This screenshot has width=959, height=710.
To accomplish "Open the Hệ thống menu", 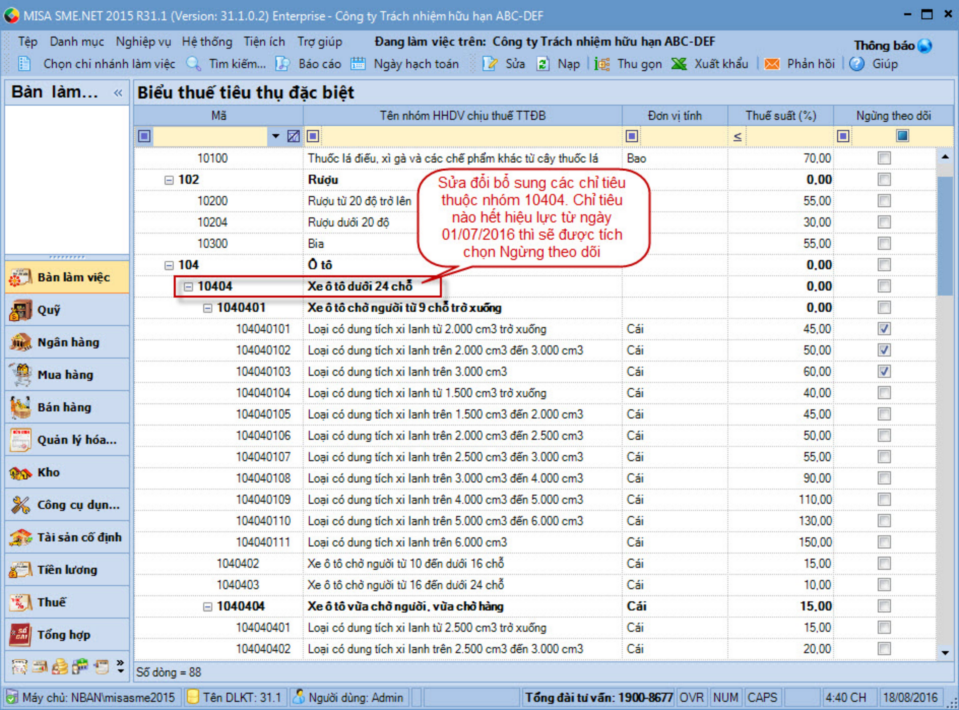I will pyautogui.click(x=207, y=42).
